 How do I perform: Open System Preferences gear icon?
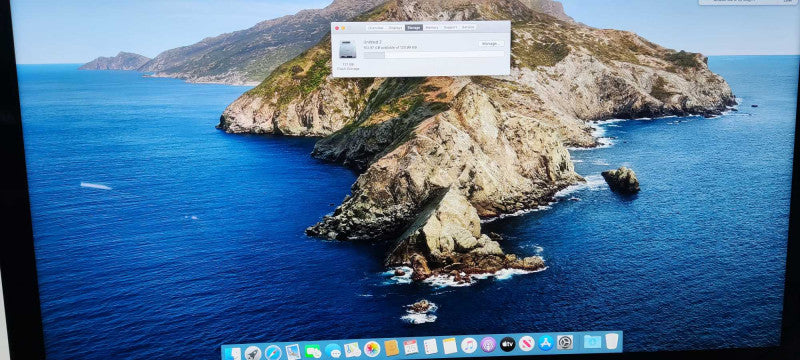[x=565, y=342]
